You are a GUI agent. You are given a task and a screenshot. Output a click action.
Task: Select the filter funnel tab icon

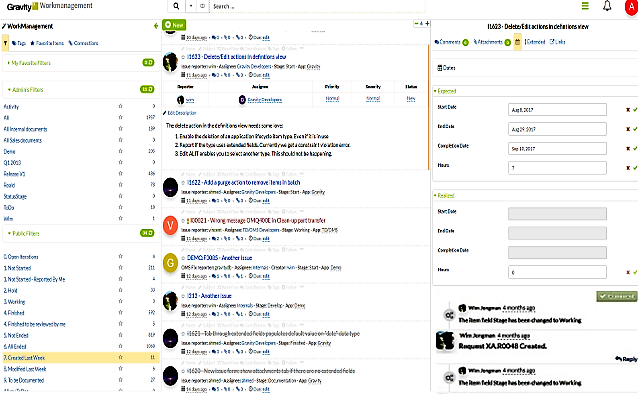pos(5,43)
